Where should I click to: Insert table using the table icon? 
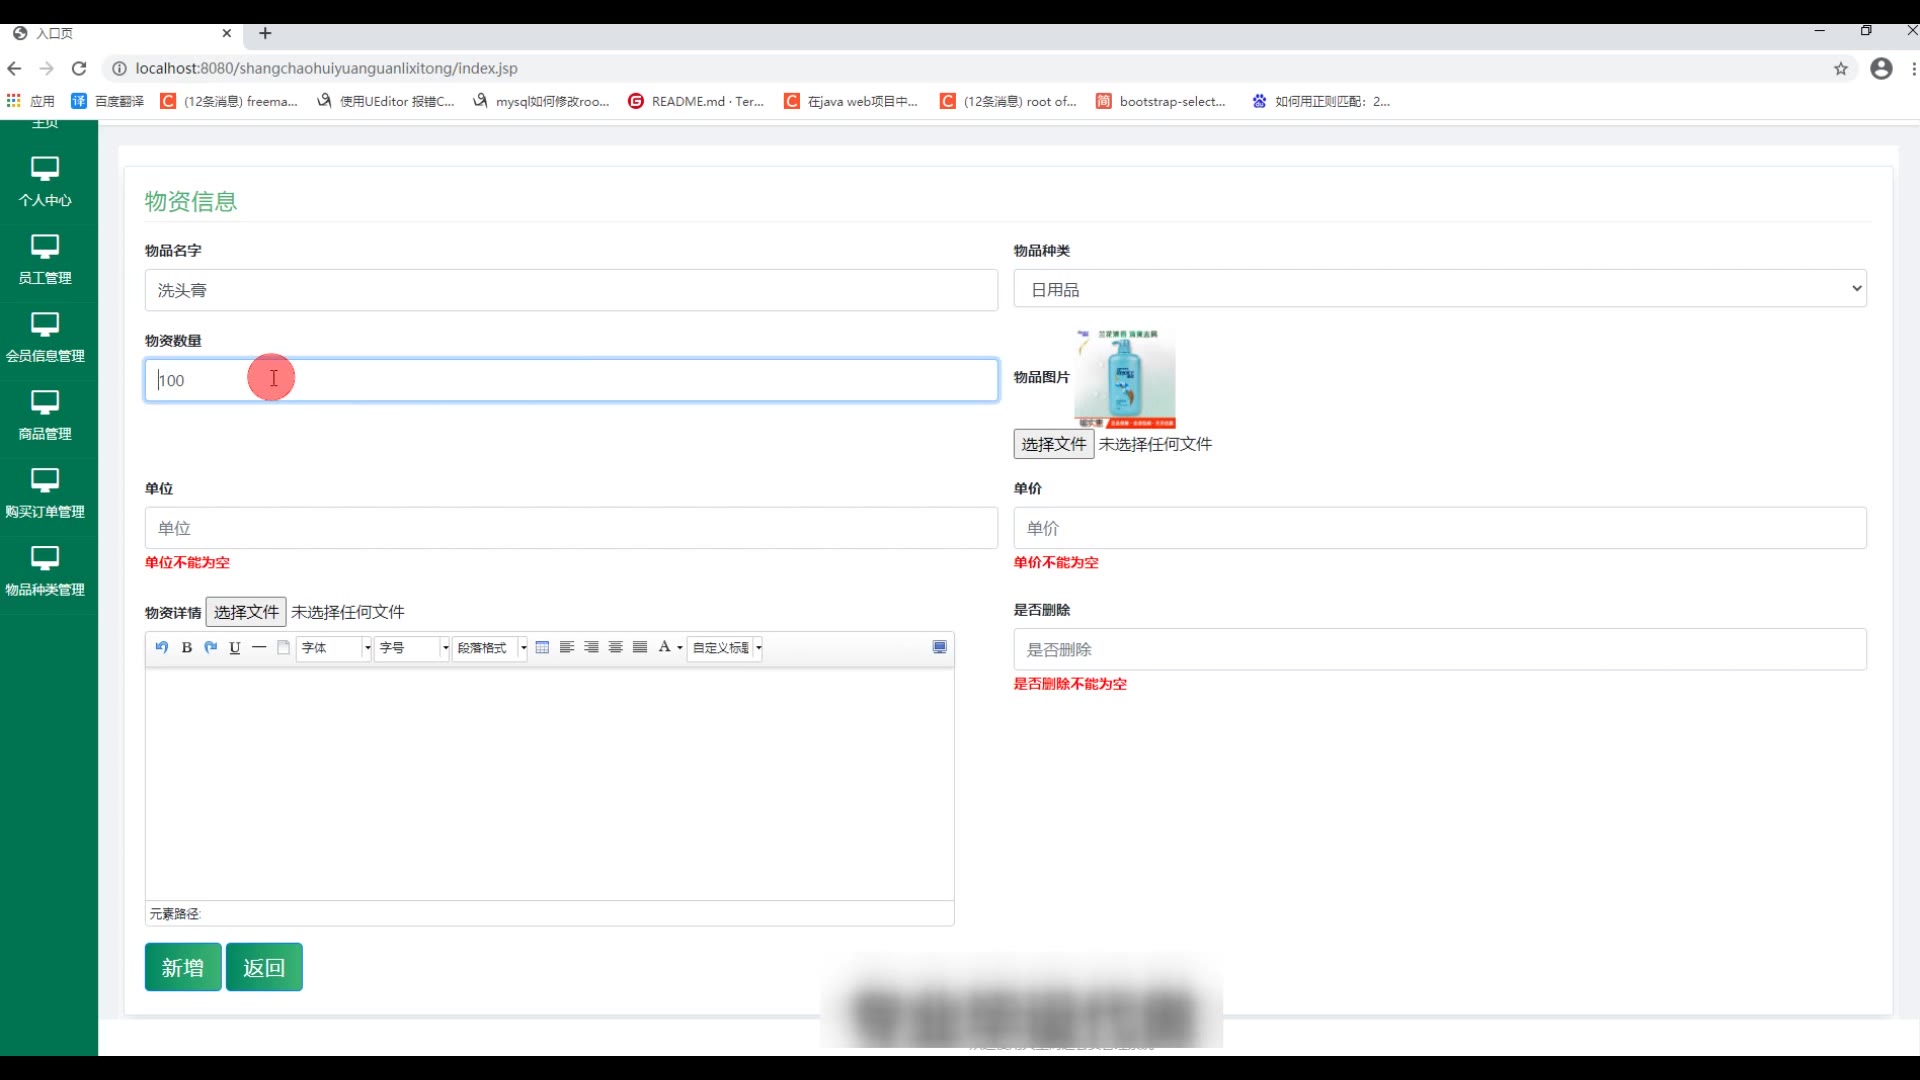coord(542,648)
